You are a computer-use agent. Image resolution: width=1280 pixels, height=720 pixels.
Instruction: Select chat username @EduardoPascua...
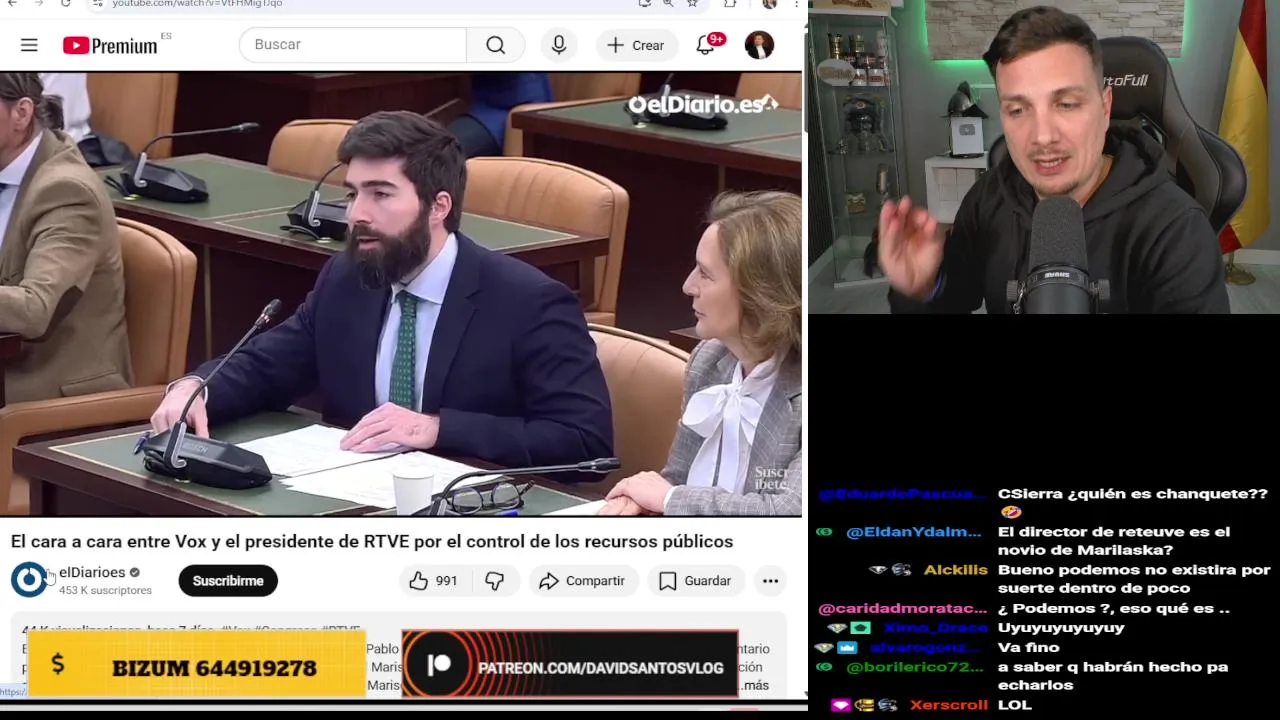902,494
